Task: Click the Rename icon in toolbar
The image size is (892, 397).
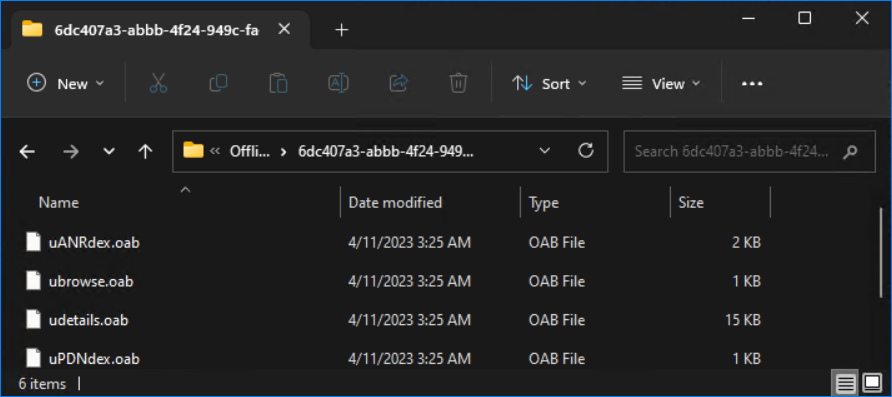Action: click(x=338, y=84)
